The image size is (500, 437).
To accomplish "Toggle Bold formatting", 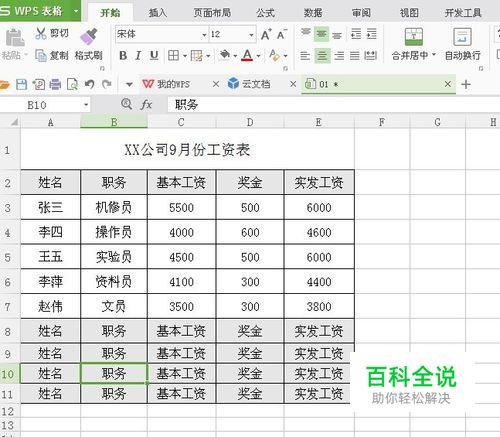I will tap(123, 55).
